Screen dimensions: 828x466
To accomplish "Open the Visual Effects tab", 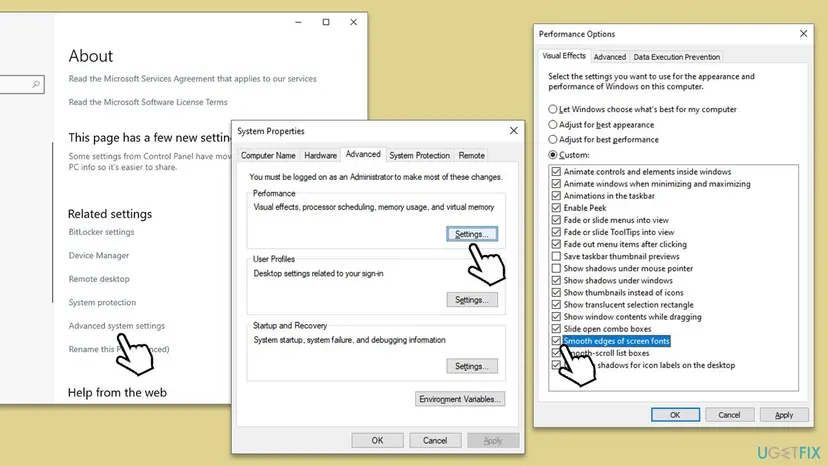I will (x=564, y=56).
